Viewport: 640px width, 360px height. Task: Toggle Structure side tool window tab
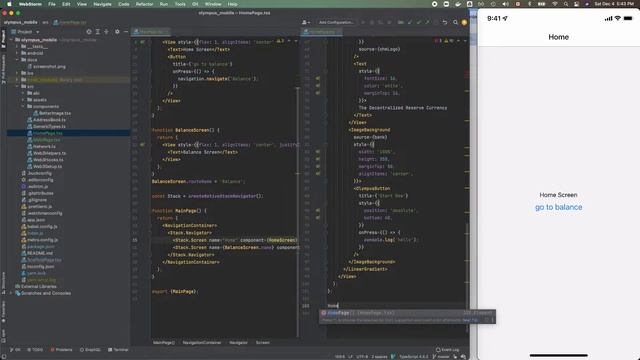[3, 283]
